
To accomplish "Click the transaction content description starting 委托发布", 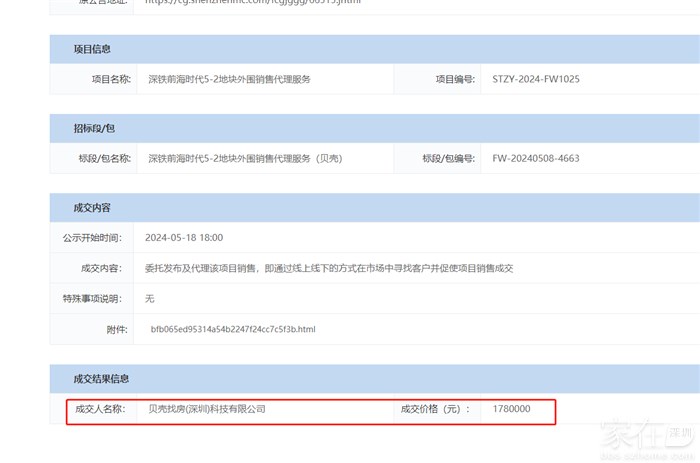I will pos(329,268).
